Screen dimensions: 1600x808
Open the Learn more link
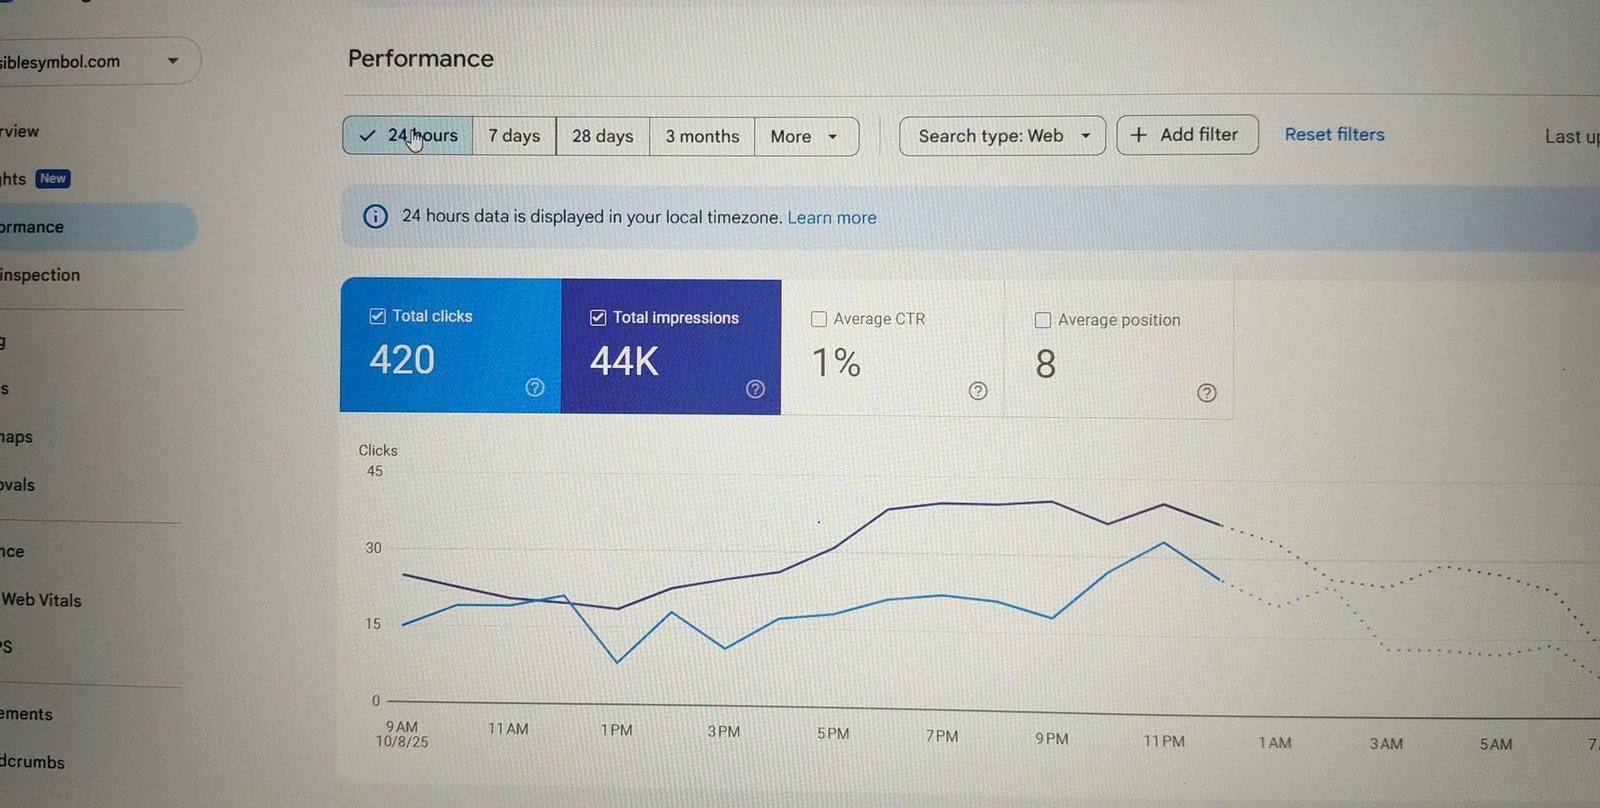(x=832, y=217)
